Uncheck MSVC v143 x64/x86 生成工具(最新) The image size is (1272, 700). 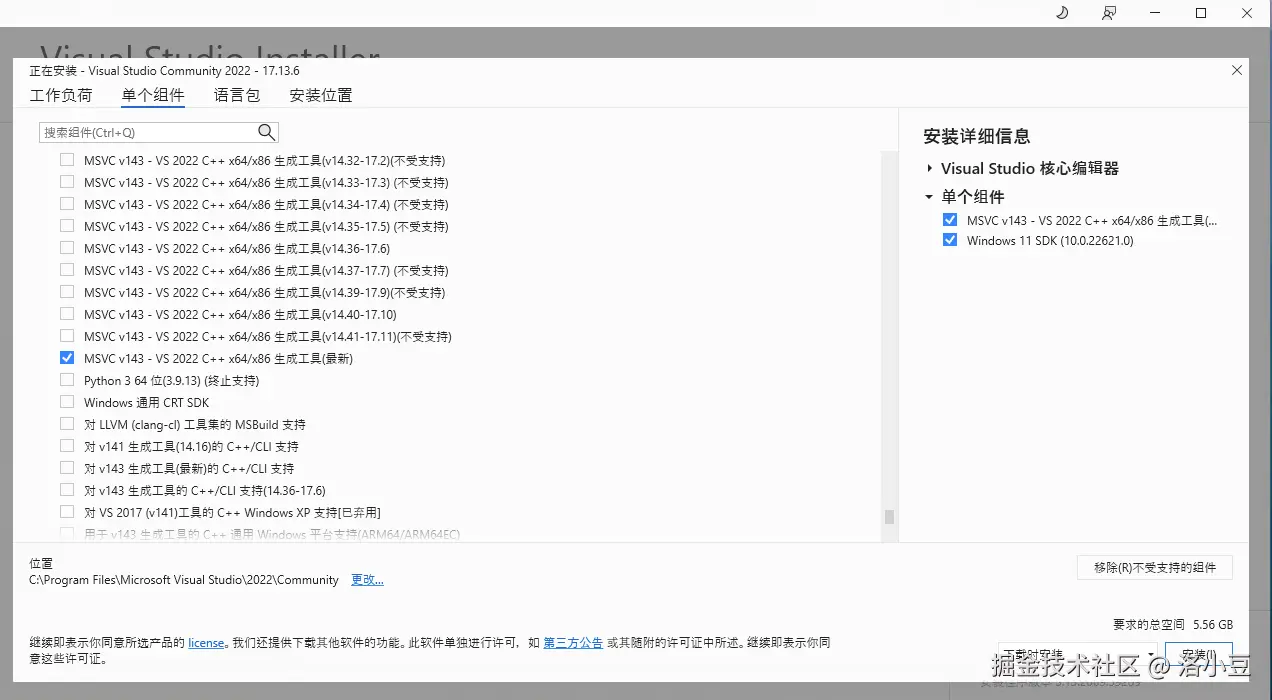66,357
